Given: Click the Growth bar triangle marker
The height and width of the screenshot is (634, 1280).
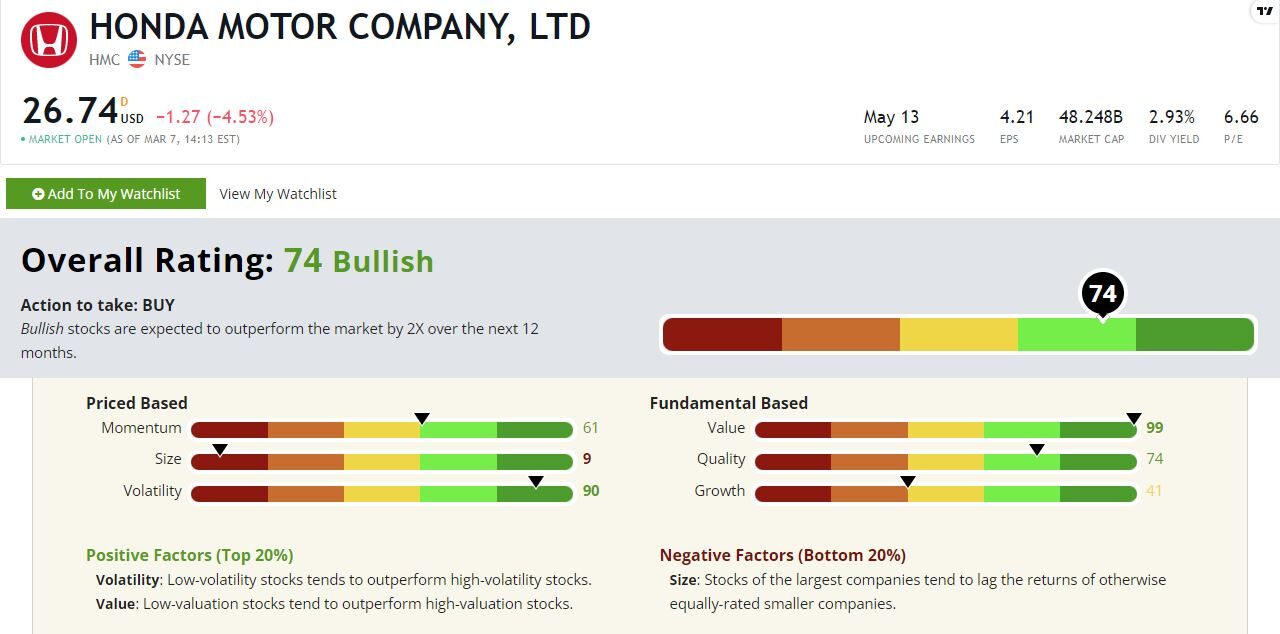Looking at the screenshot, I should [x=907, y=482].
